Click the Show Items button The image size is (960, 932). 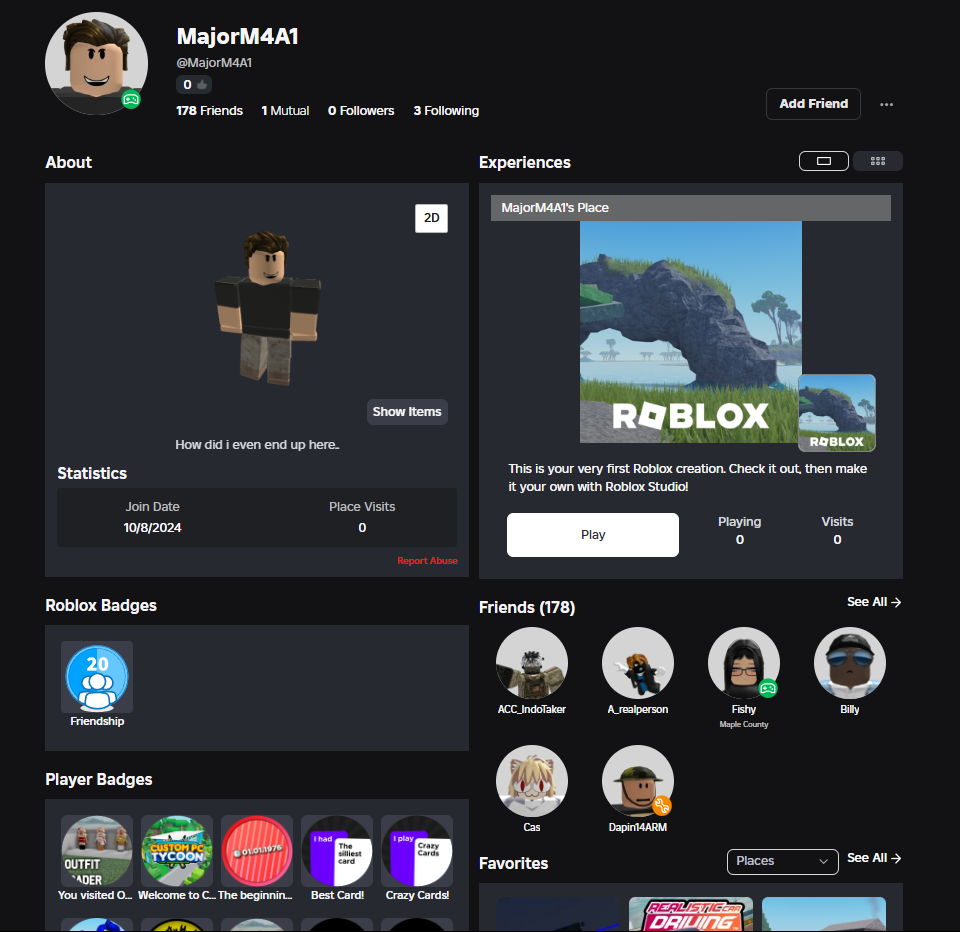pos(407,412)
